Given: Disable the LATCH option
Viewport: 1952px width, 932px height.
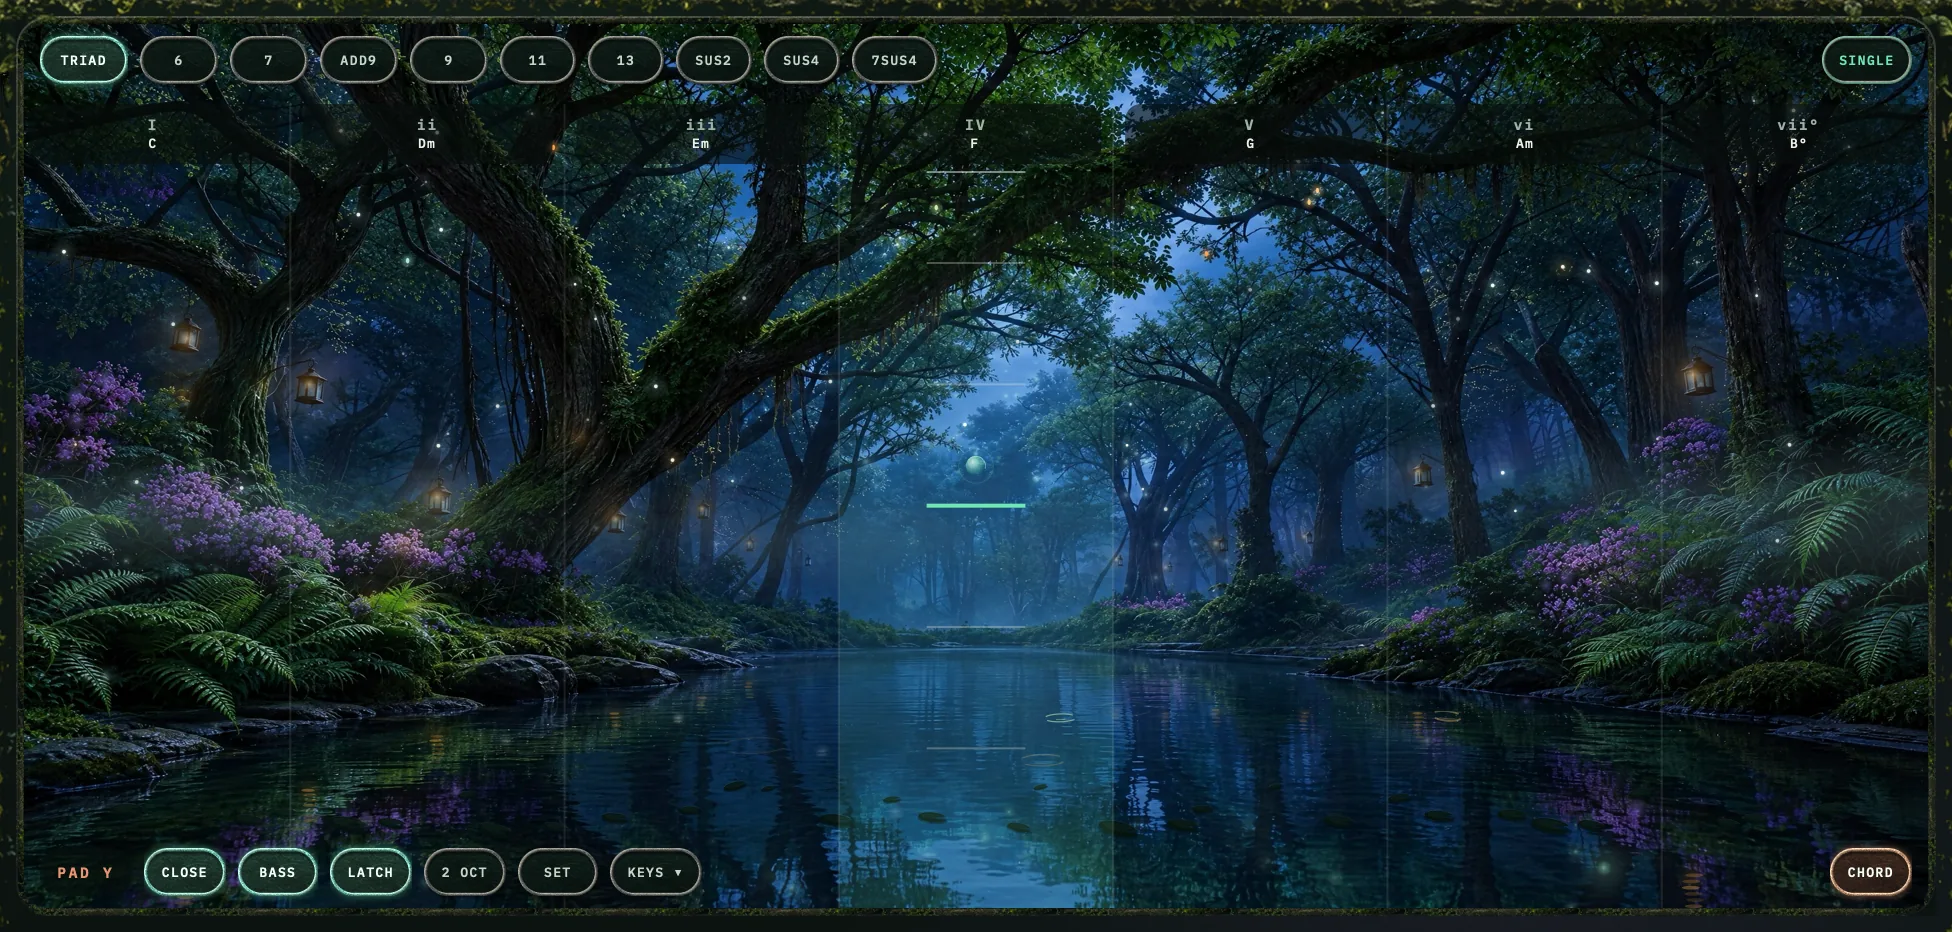Looking at the screenshot, I should tap(370, 872).
